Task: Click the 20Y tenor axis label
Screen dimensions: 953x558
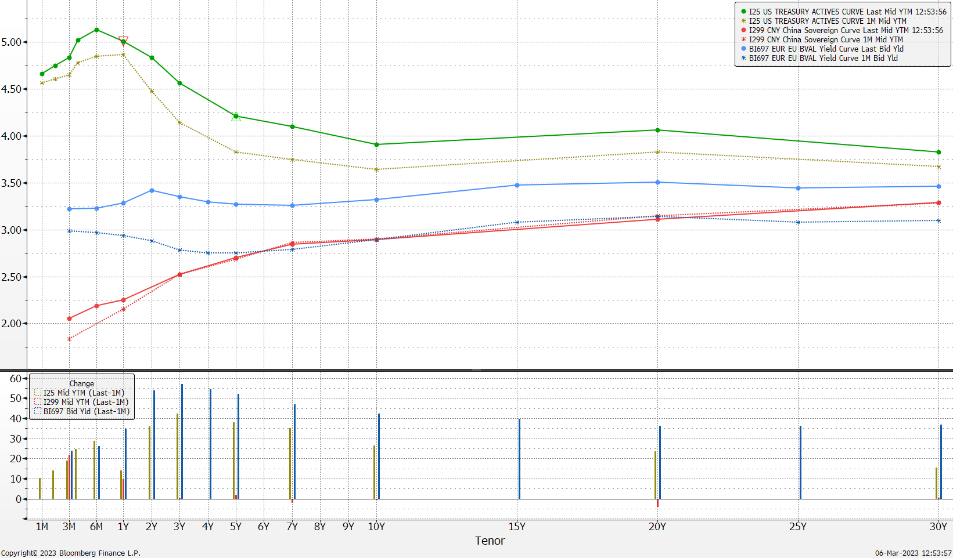Action: tap(658, 526)
